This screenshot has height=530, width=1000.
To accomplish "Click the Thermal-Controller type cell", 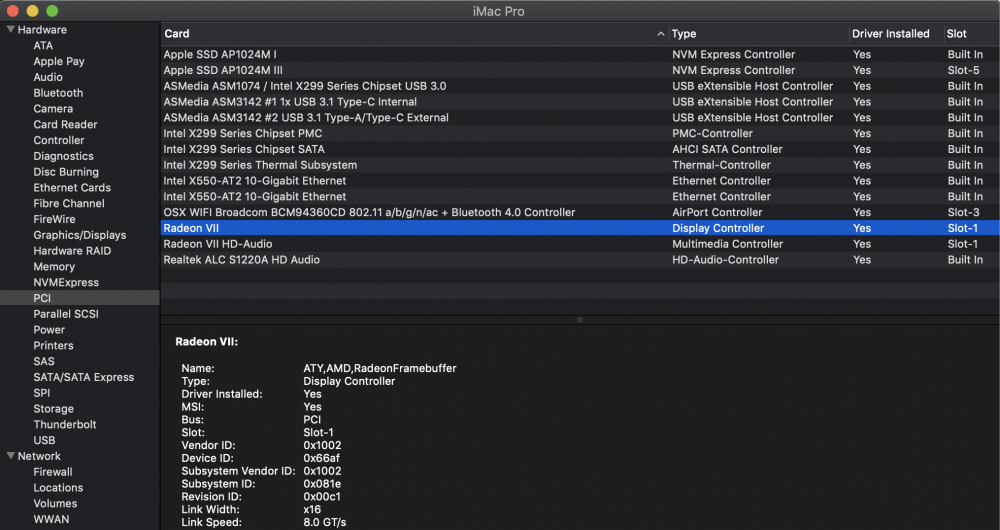I will [x=721, y=165].
